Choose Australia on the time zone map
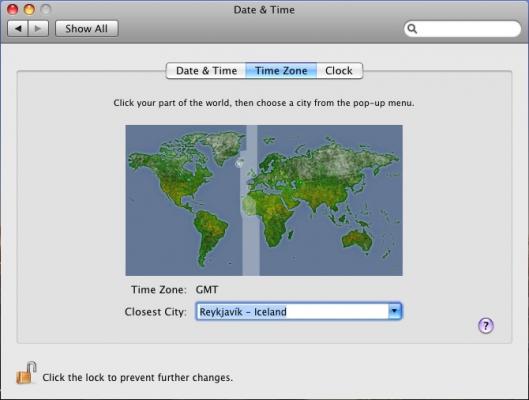The width and height of the screenshot is (529, 400). 358,239
